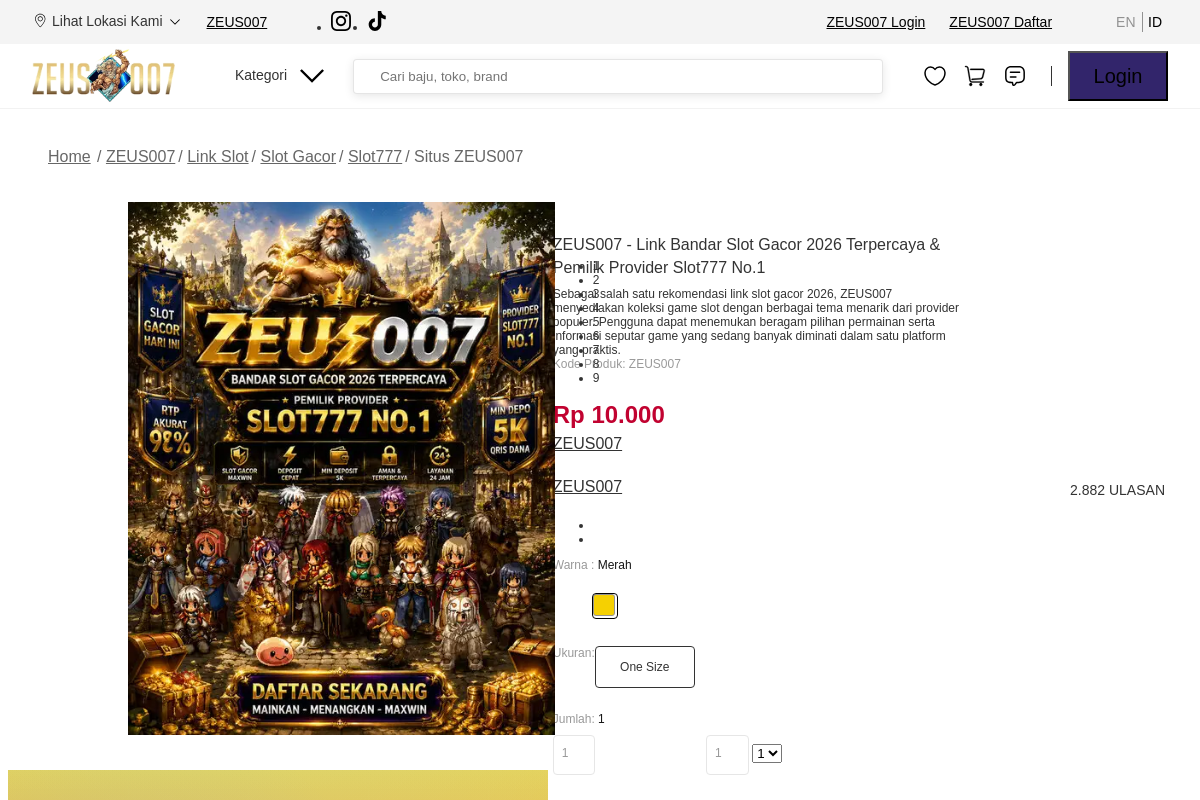Click the search box 'Cari baju, toko, brand'
1200x800 pixels.
click(618, 77)
